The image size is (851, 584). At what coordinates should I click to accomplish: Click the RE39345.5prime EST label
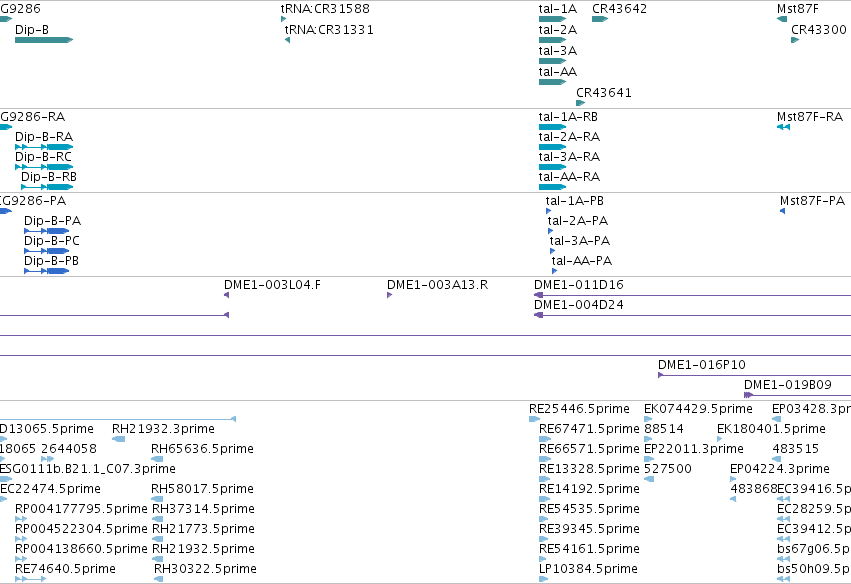tap(589, 529)
